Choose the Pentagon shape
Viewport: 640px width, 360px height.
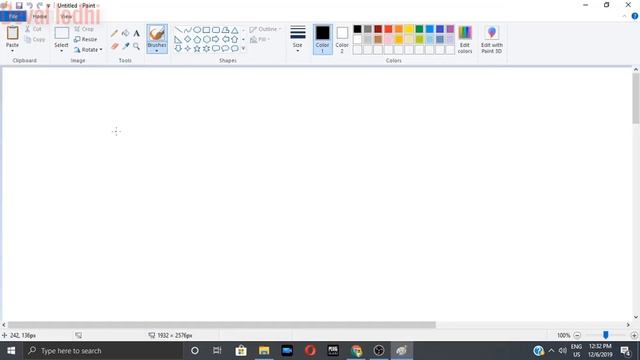click(x=197, y=40)
